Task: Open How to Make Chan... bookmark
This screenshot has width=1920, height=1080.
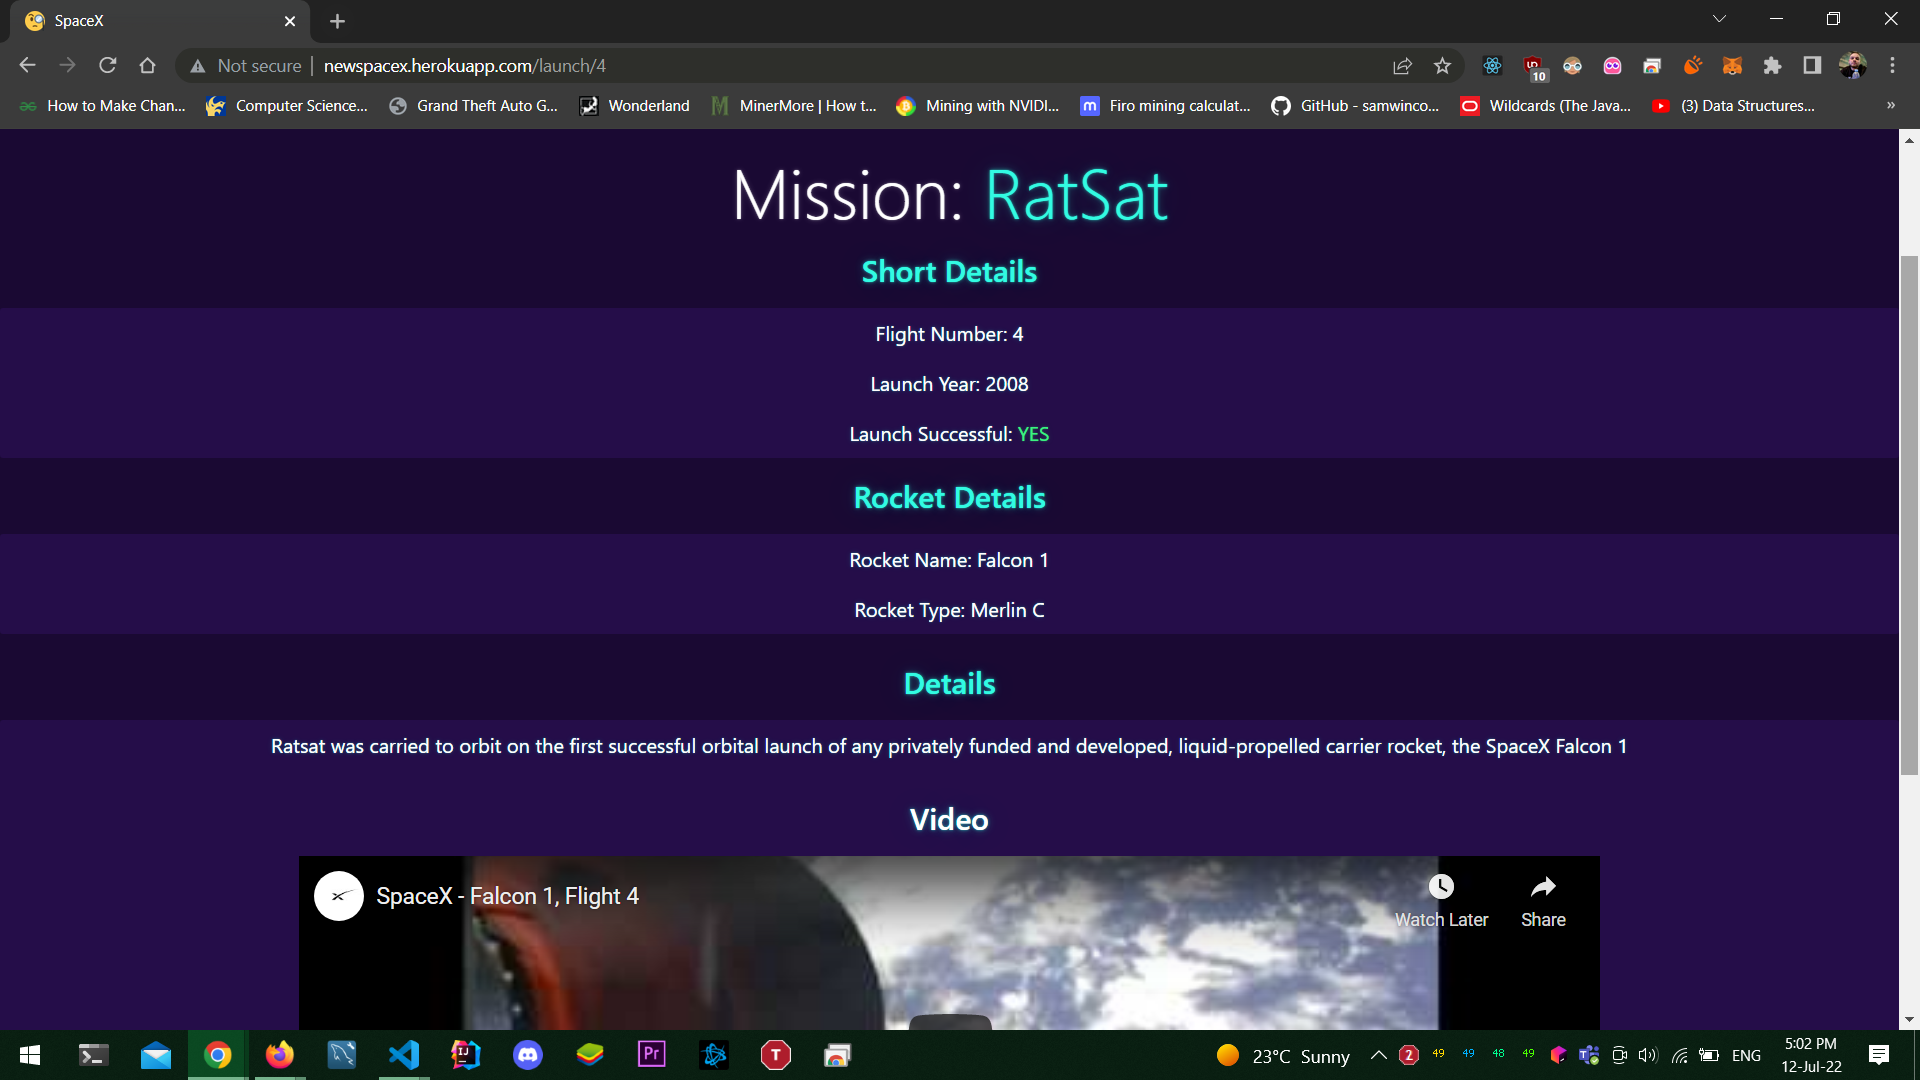Action: point(103,106)
